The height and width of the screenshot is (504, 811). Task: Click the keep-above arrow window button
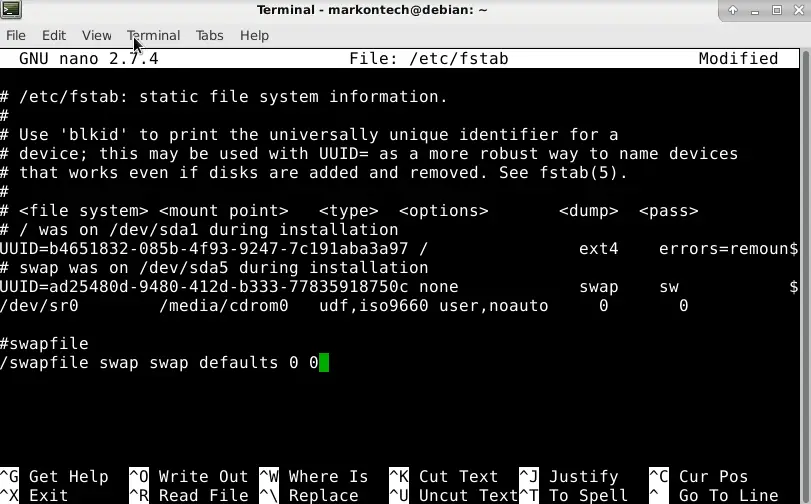click(733, 10)
